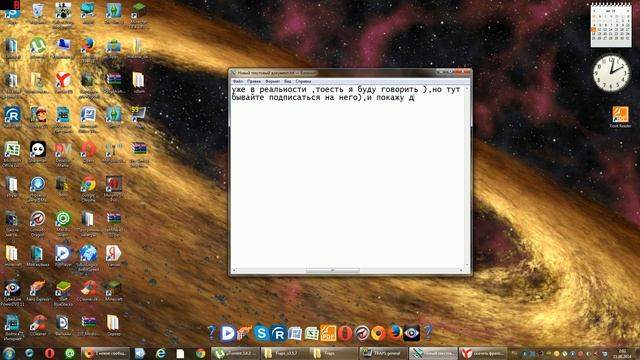Select the Foxit Reader desktop shortcut
Viewport: 640px width, 360px height.
point(620,117)
